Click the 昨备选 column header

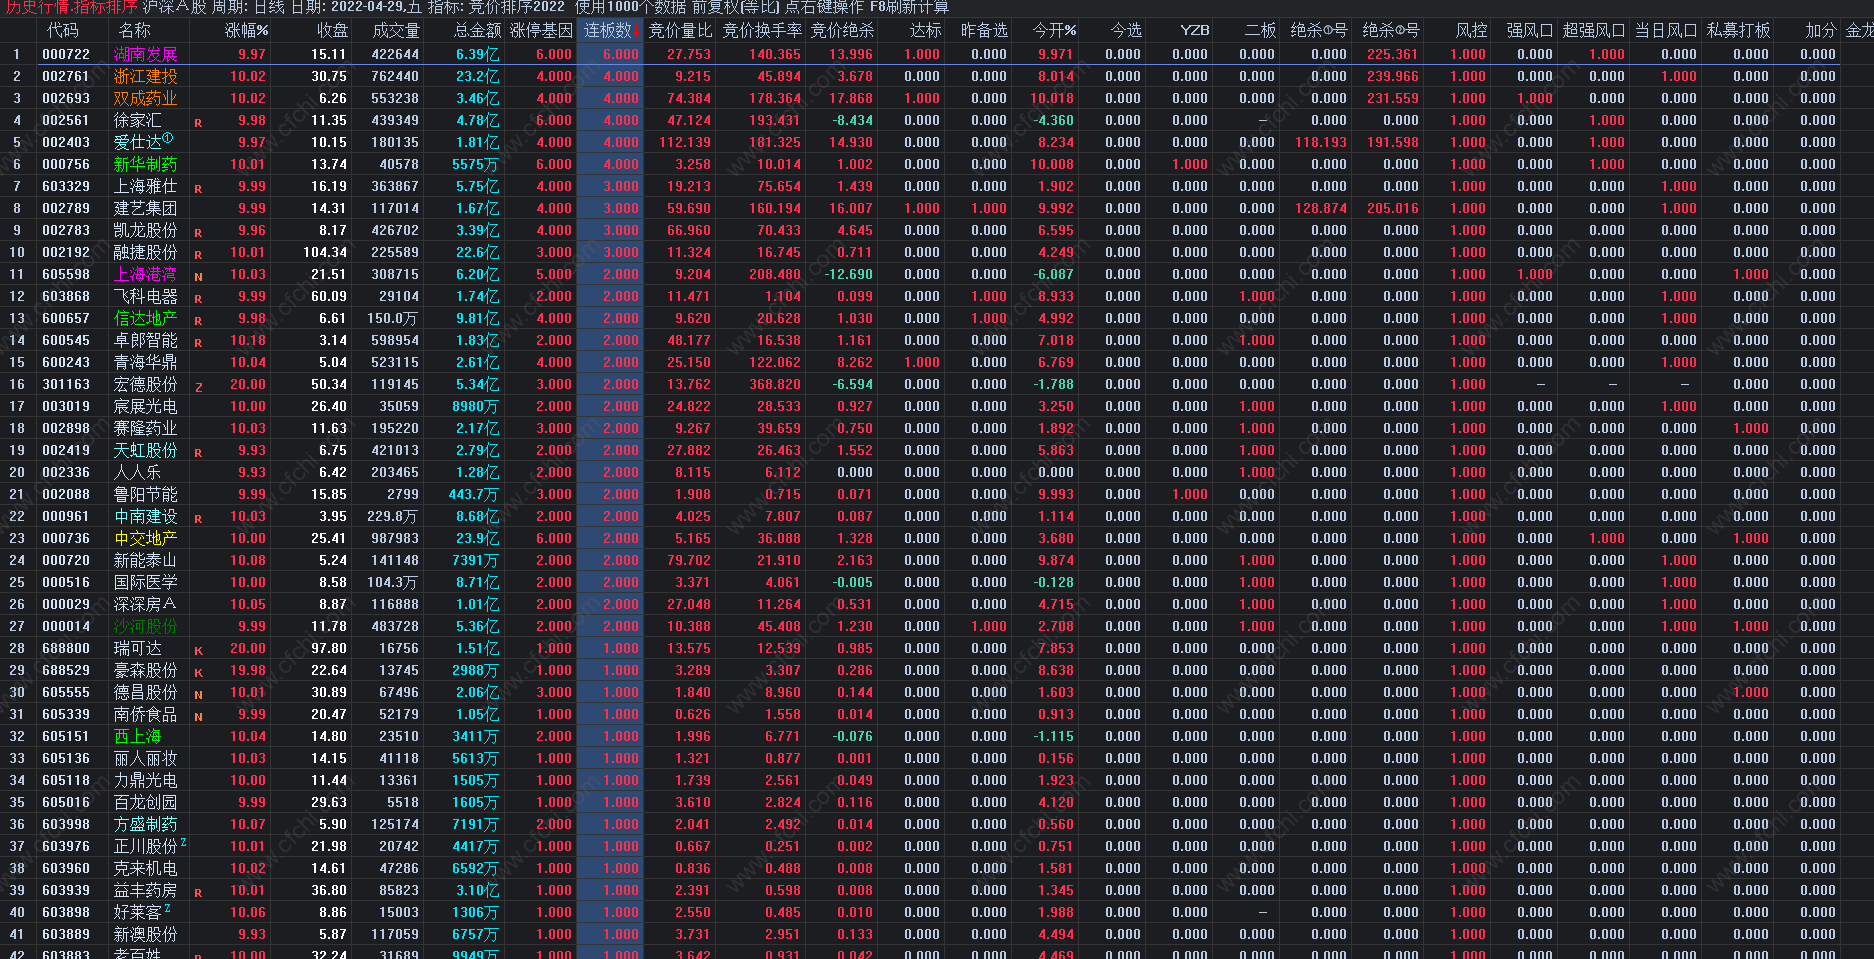point(984,30)
